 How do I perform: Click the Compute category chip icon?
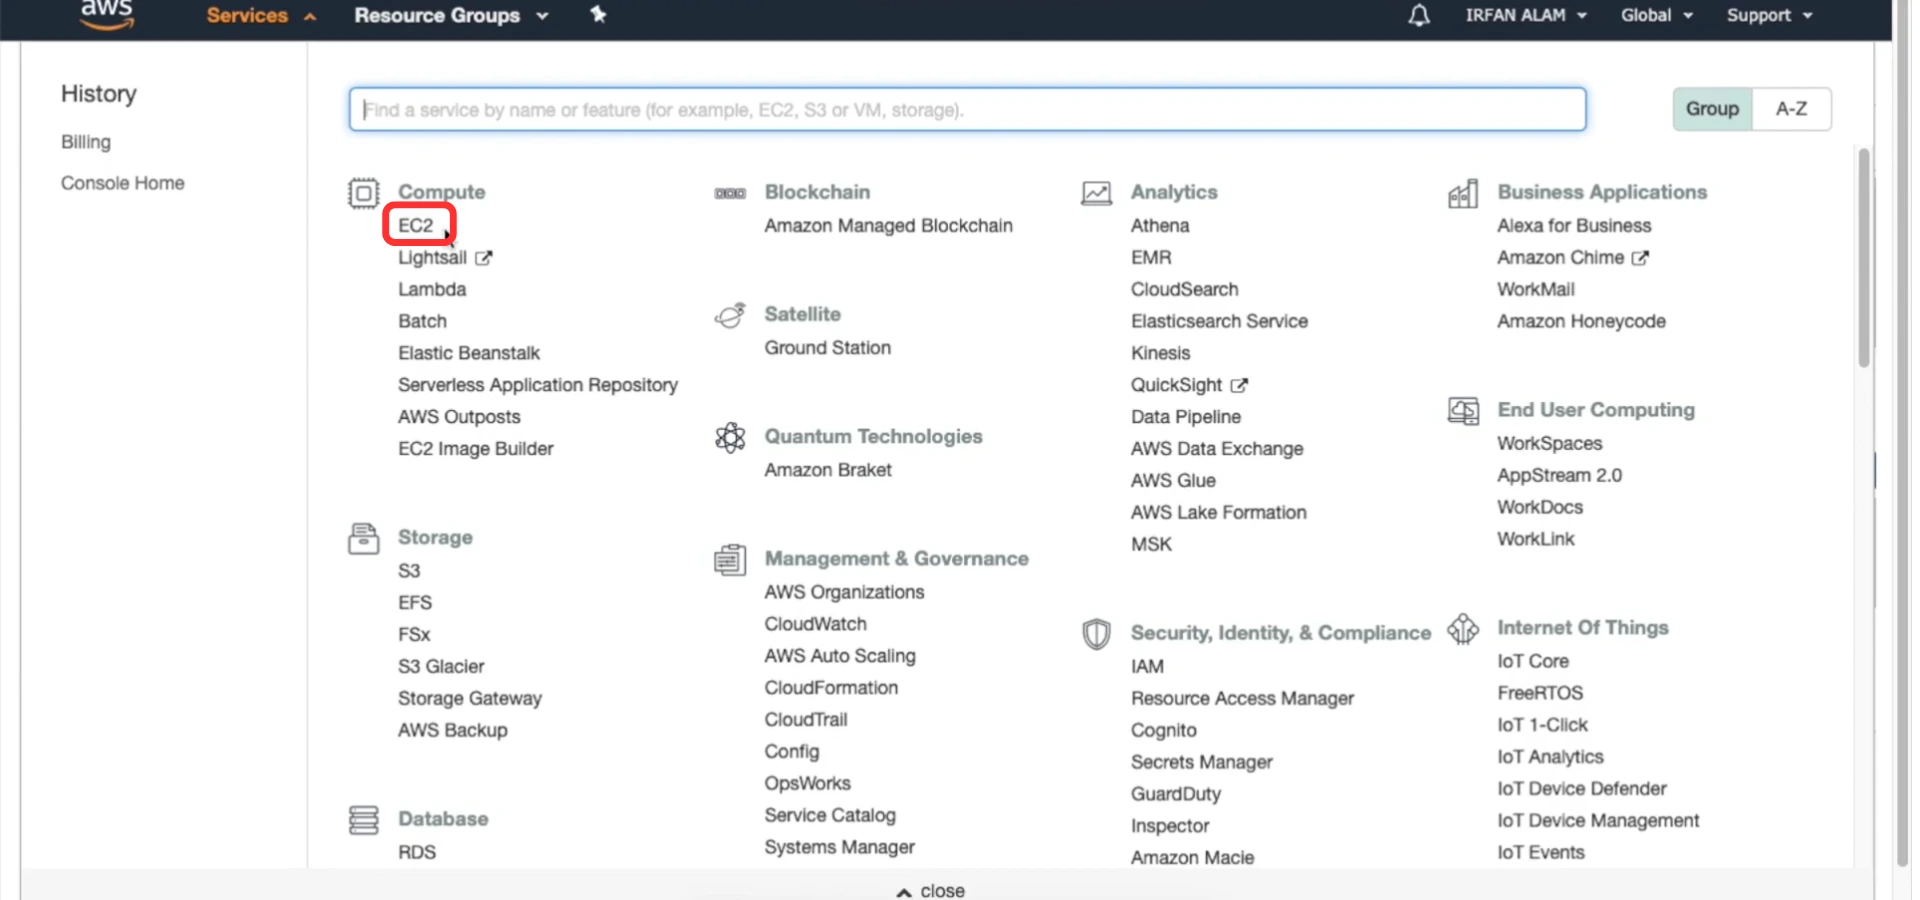click(364, 193)
